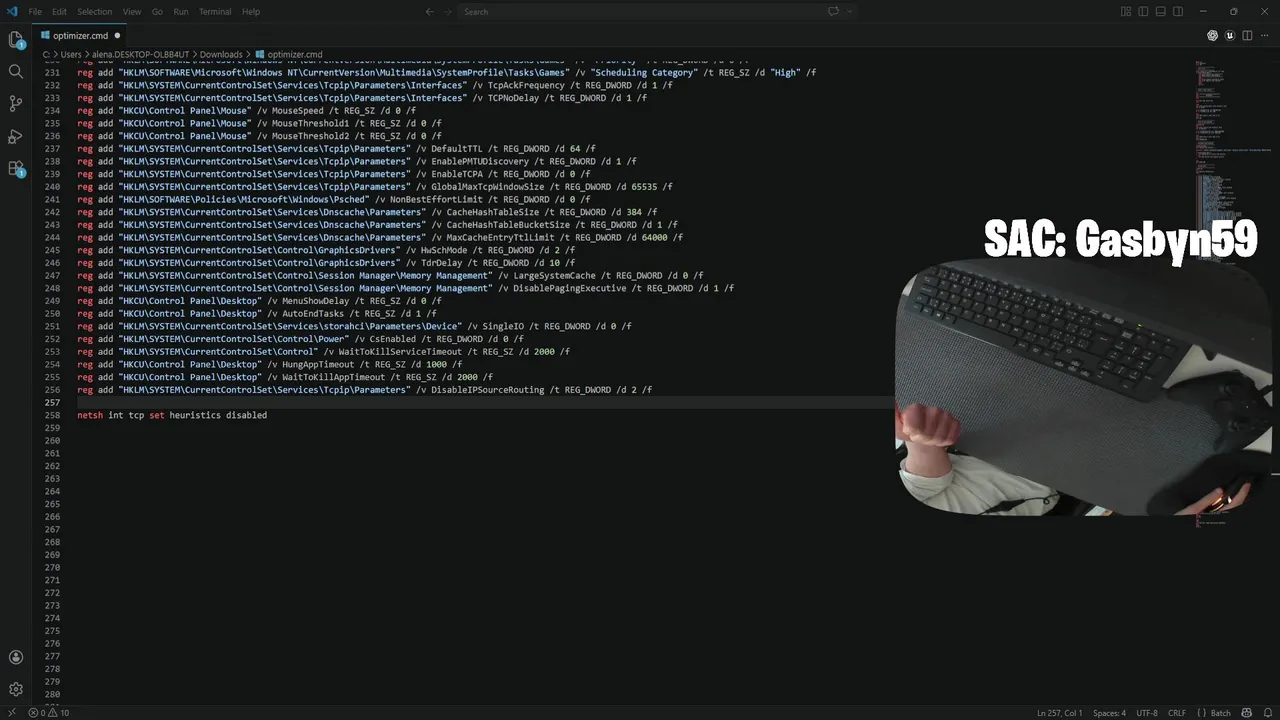Viewport: 1280px width, 720px height.
Task: Click Ln 257, Col 1 in status bar
Action: coord(1060,713)
